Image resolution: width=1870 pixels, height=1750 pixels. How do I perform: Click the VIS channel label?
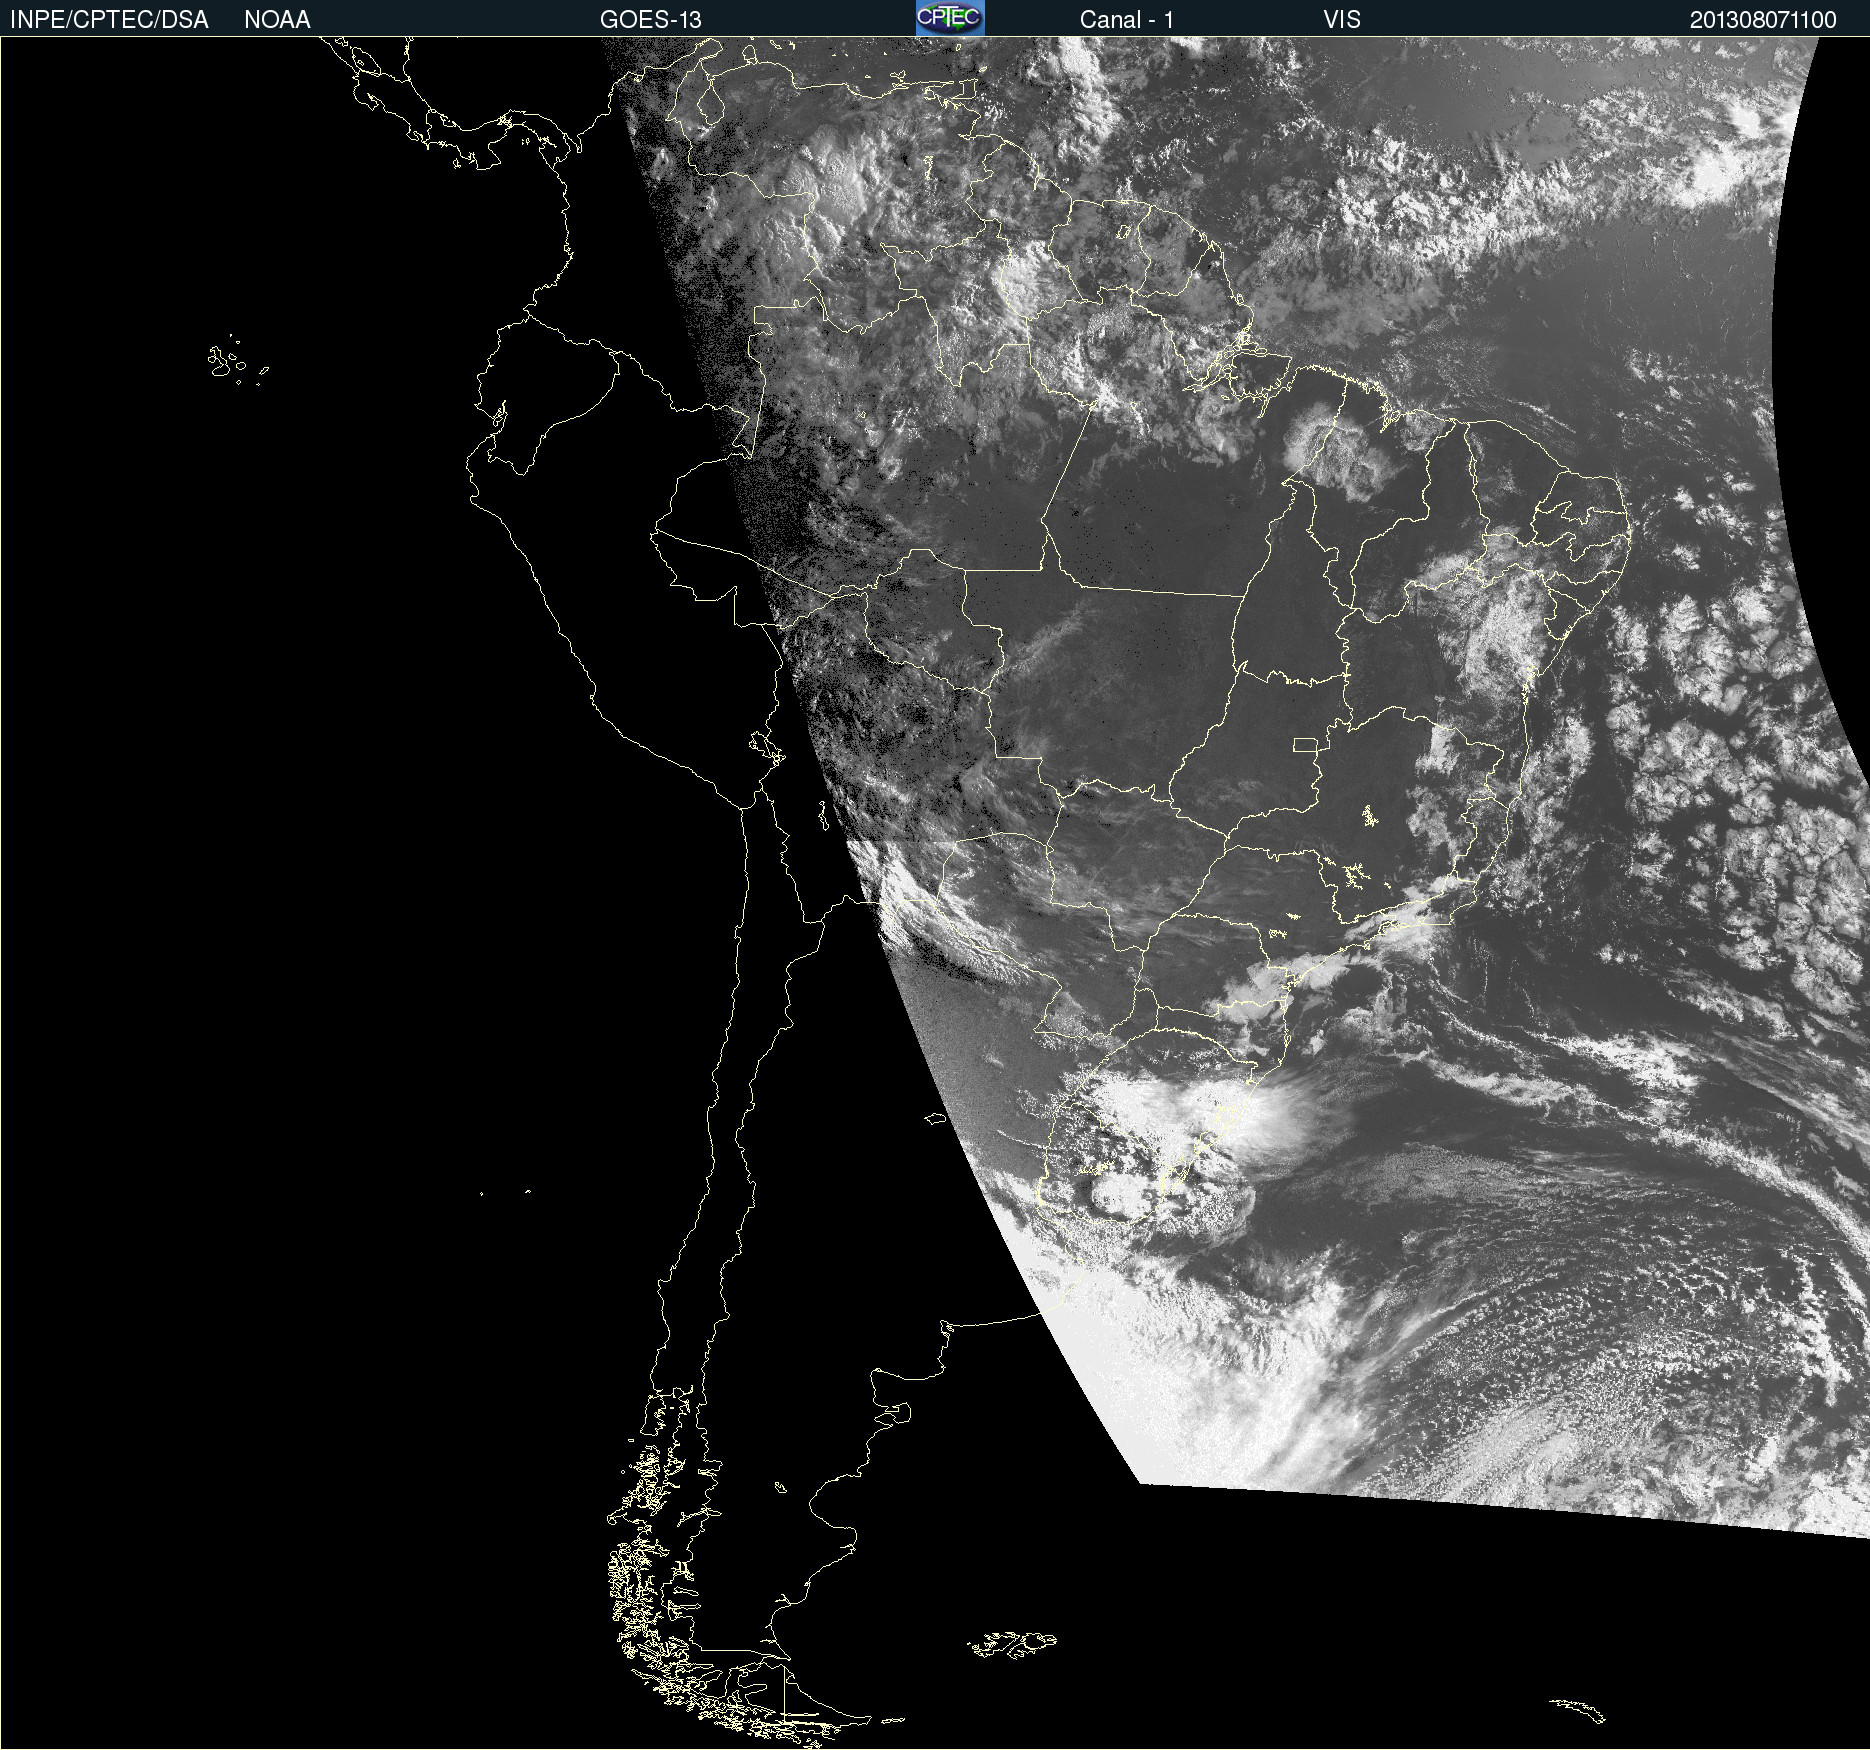(1342, 20)
